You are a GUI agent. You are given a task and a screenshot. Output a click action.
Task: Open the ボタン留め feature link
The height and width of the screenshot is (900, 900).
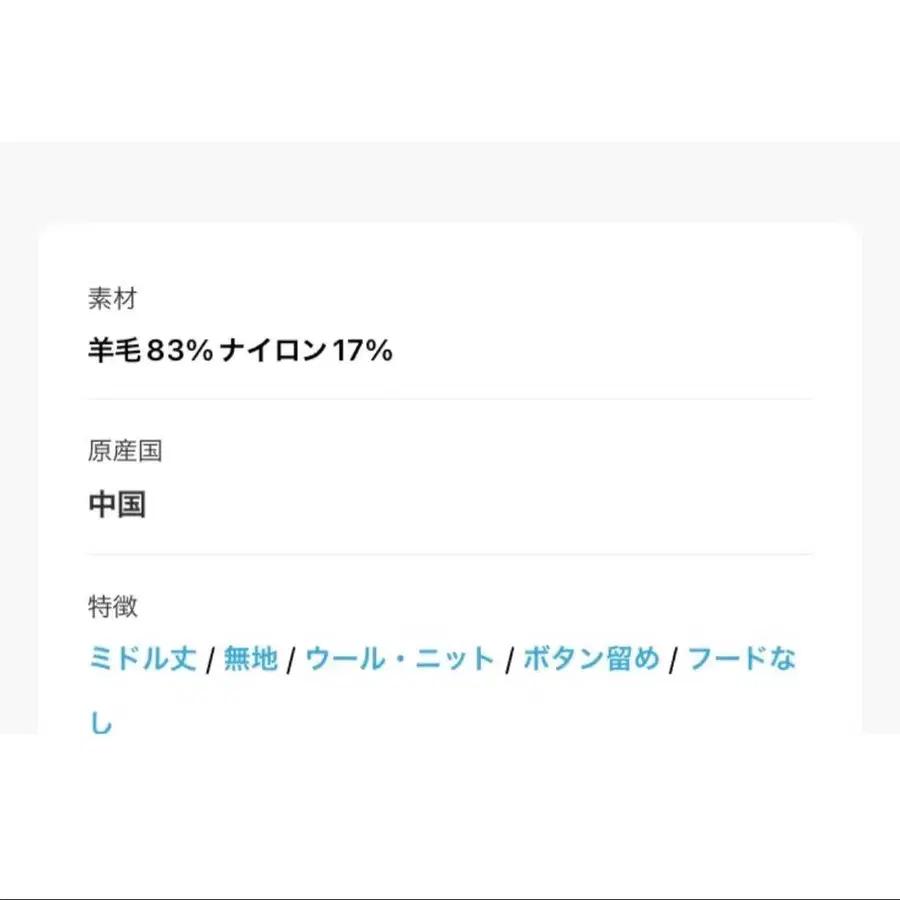coord(591,659)
